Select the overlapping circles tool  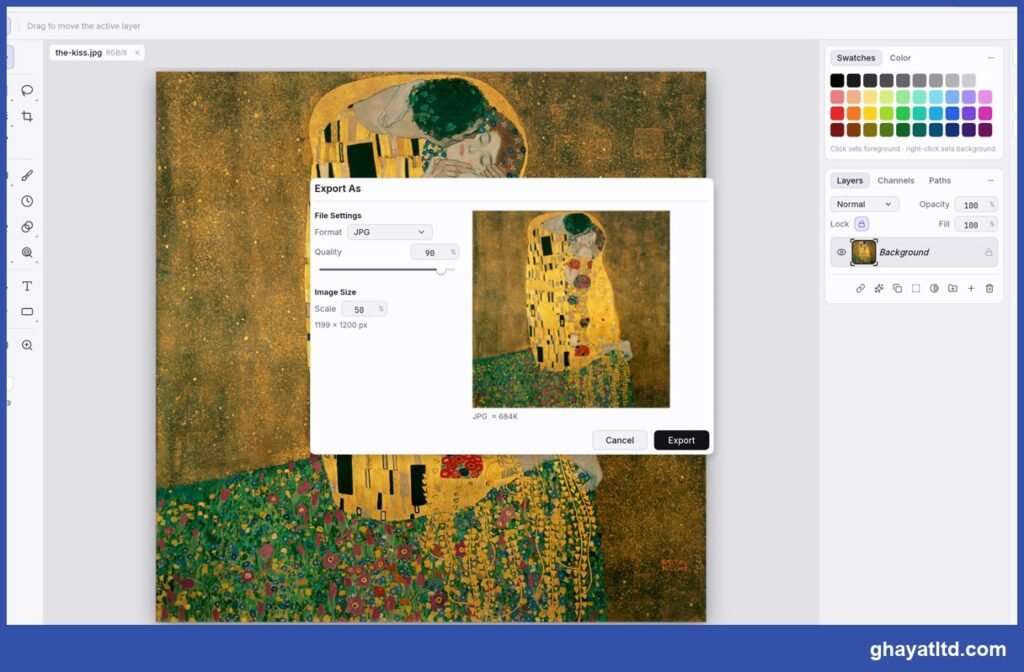pos(27,227)
